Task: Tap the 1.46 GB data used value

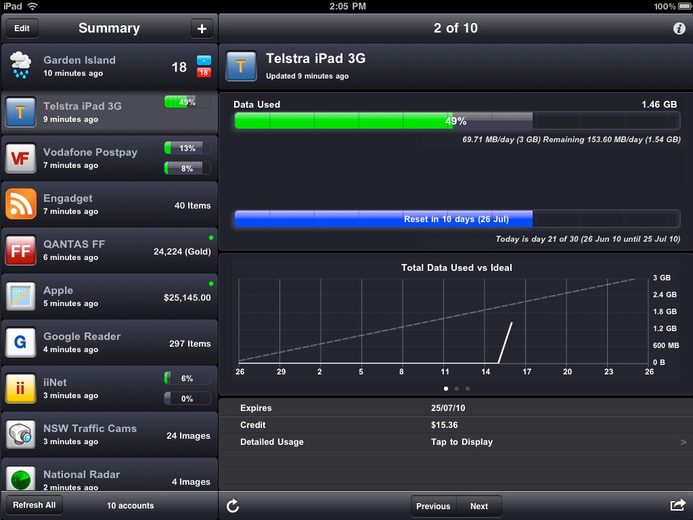Action: (x=659, y=104)
